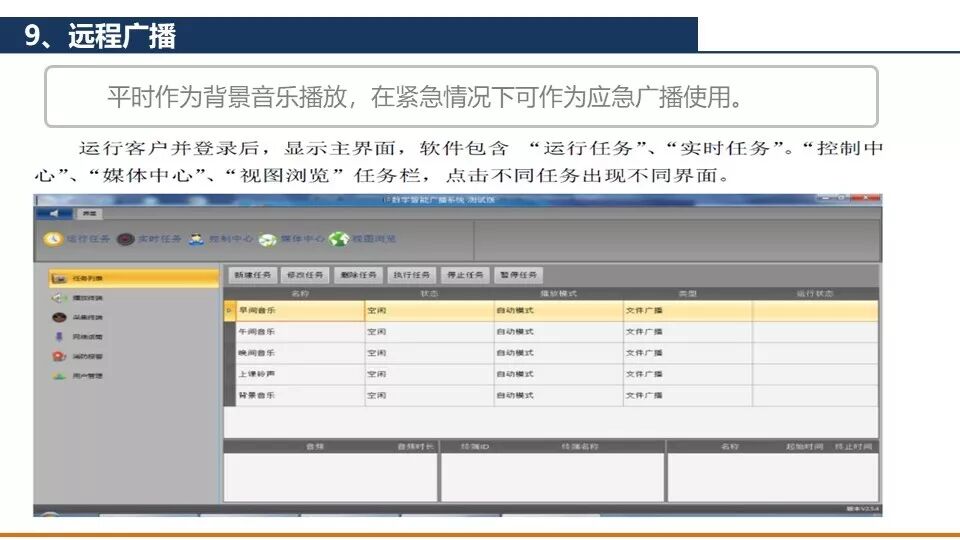
Task: Click the 修改任务 button
Action: tap(306, 276)
